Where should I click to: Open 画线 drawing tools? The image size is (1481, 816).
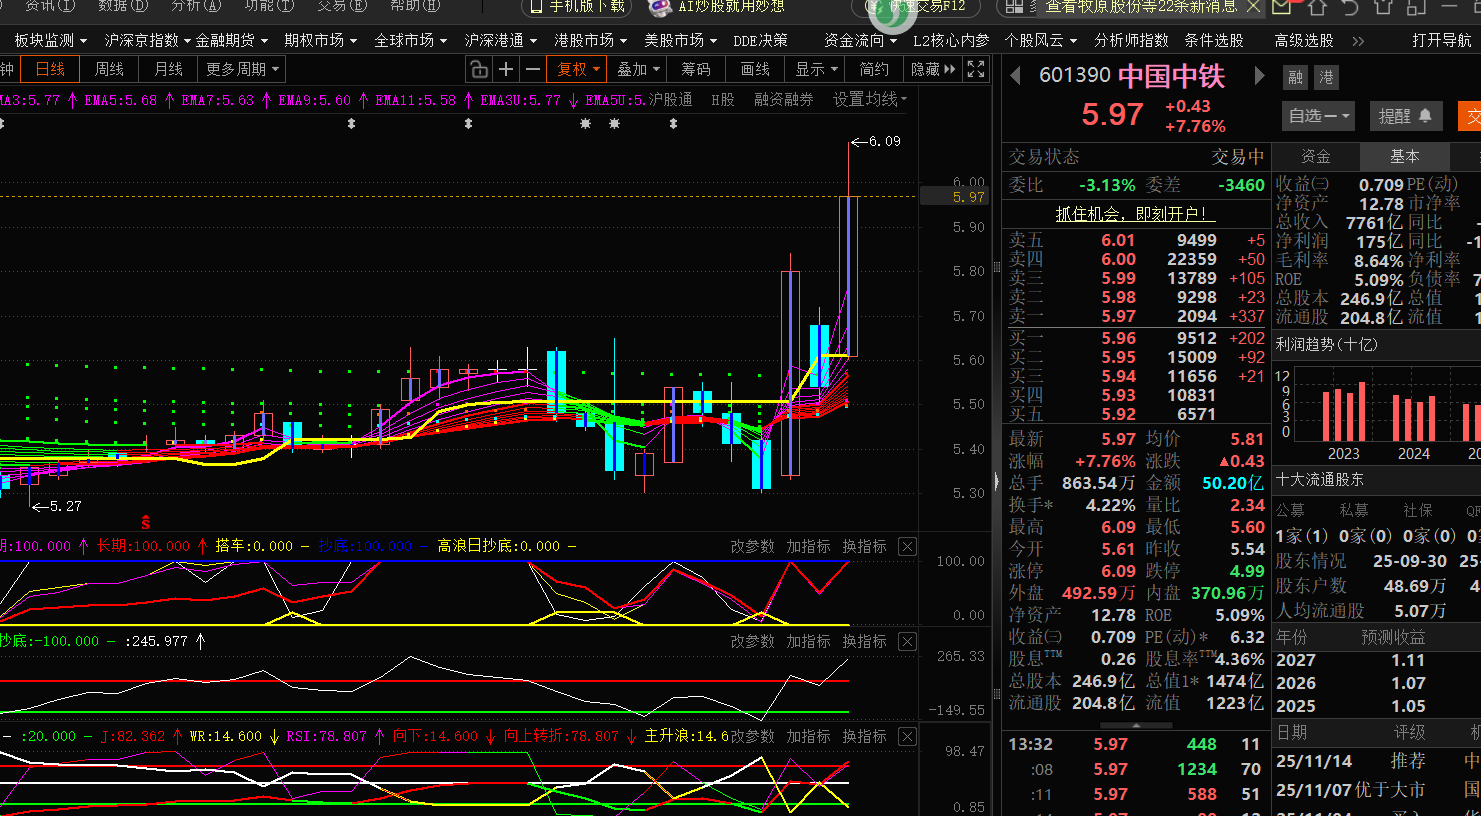pos(755,69)
